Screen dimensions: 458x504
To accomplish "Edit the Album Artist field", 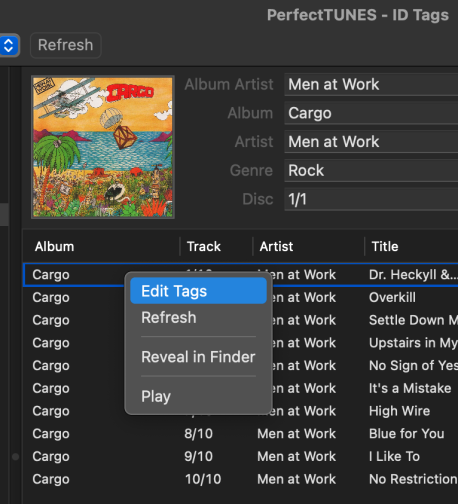I will [x=371, y=84].
